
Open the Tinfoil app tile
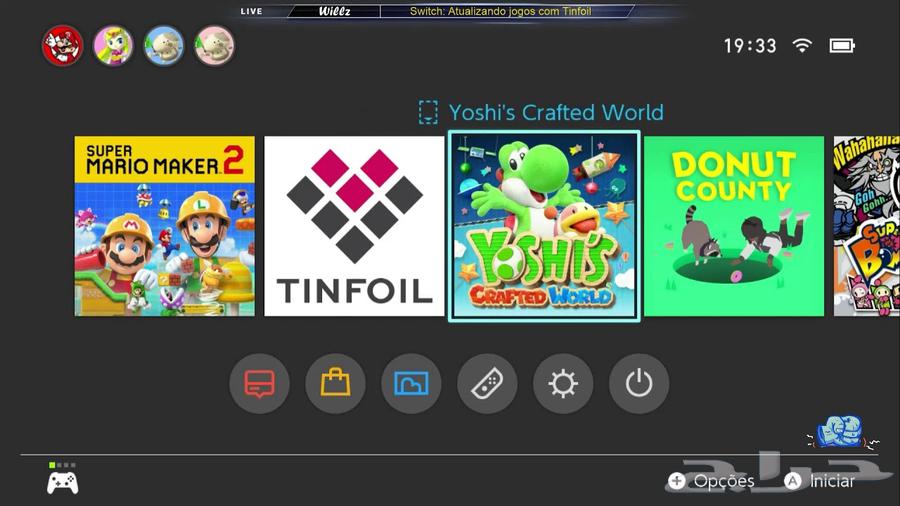pyautogui.click(x=354, y=226)
